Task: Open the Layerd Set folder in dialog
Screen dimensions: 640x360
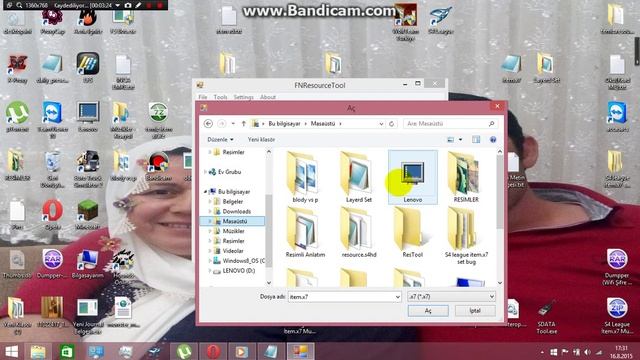Action: (358, 177)
